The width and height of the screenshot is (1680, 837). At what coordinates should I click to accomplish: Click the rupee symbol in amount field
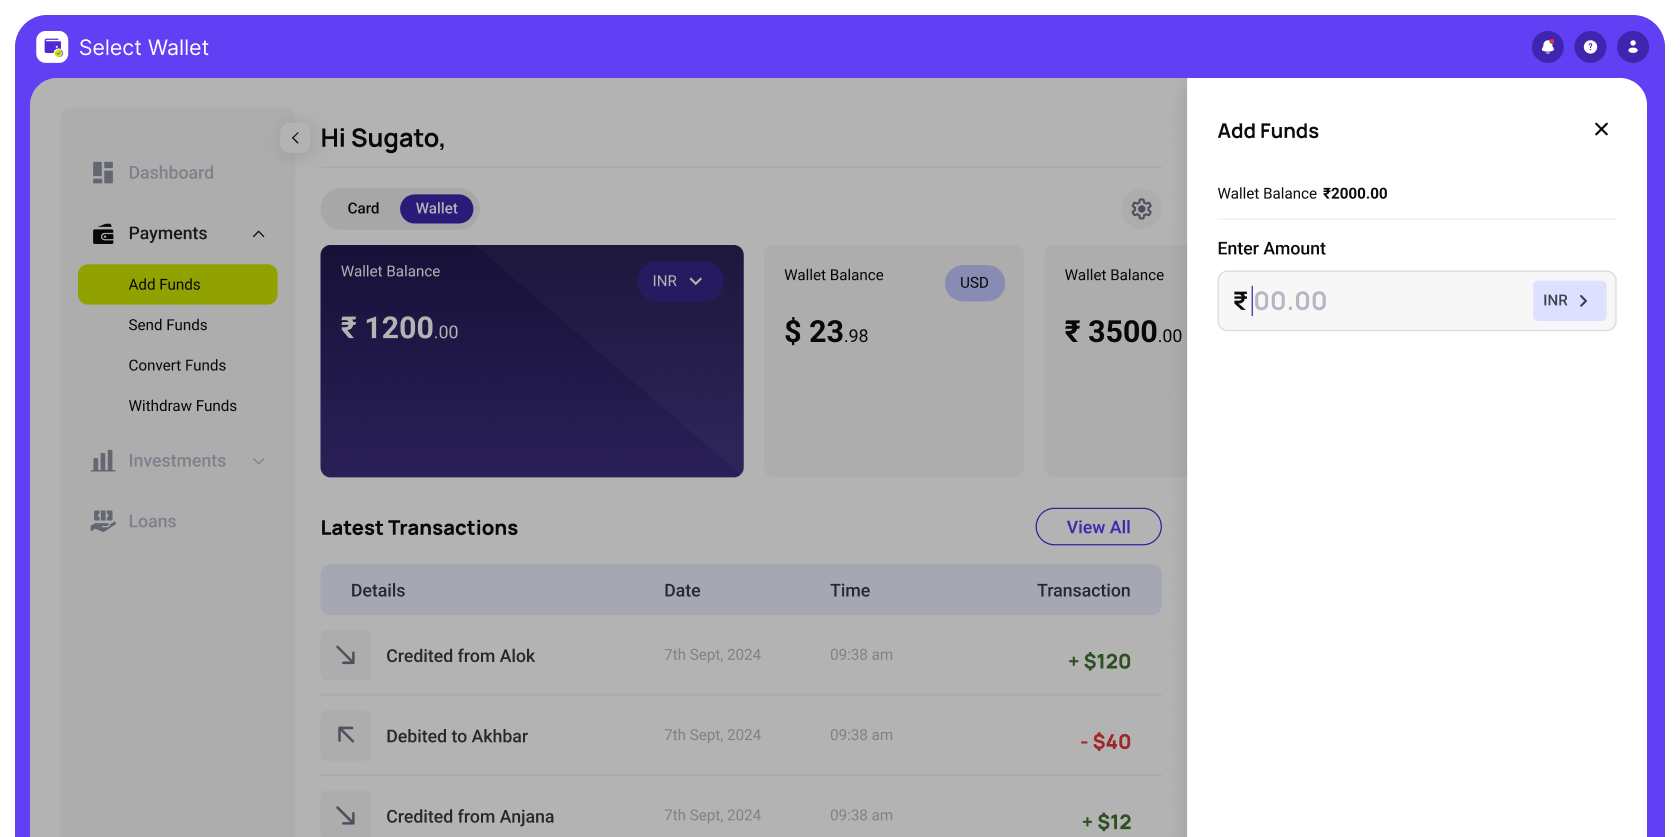pos(1240,300)
